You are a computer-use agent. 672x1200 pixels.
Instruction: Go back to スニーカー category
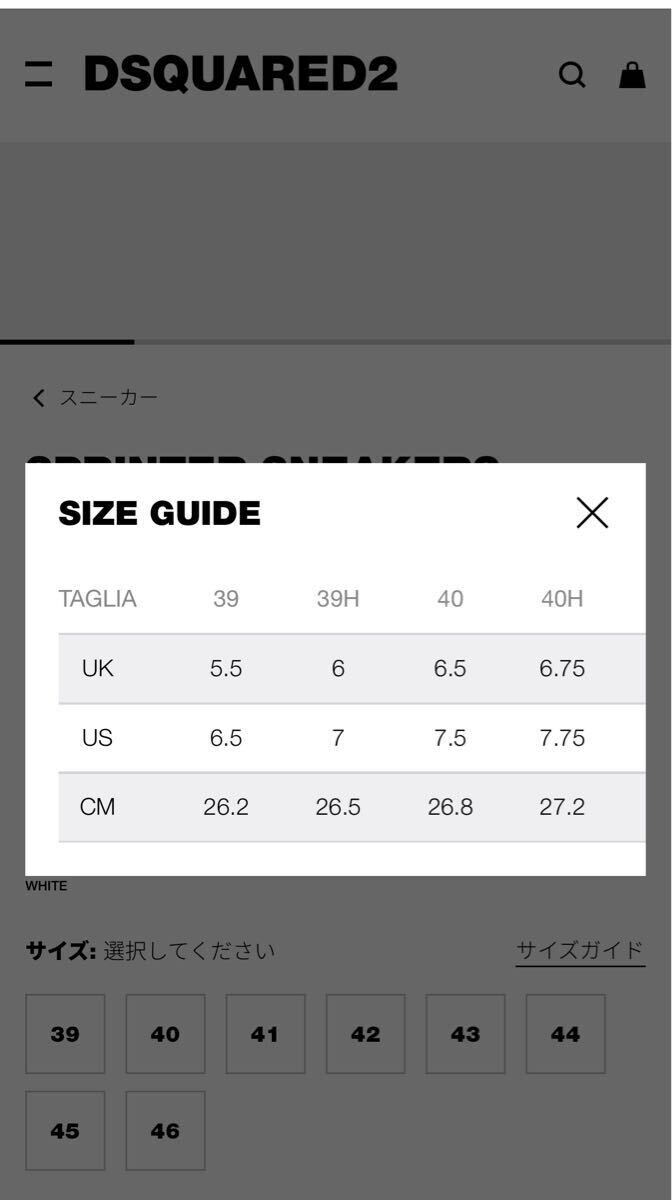(x=108, y=398)
